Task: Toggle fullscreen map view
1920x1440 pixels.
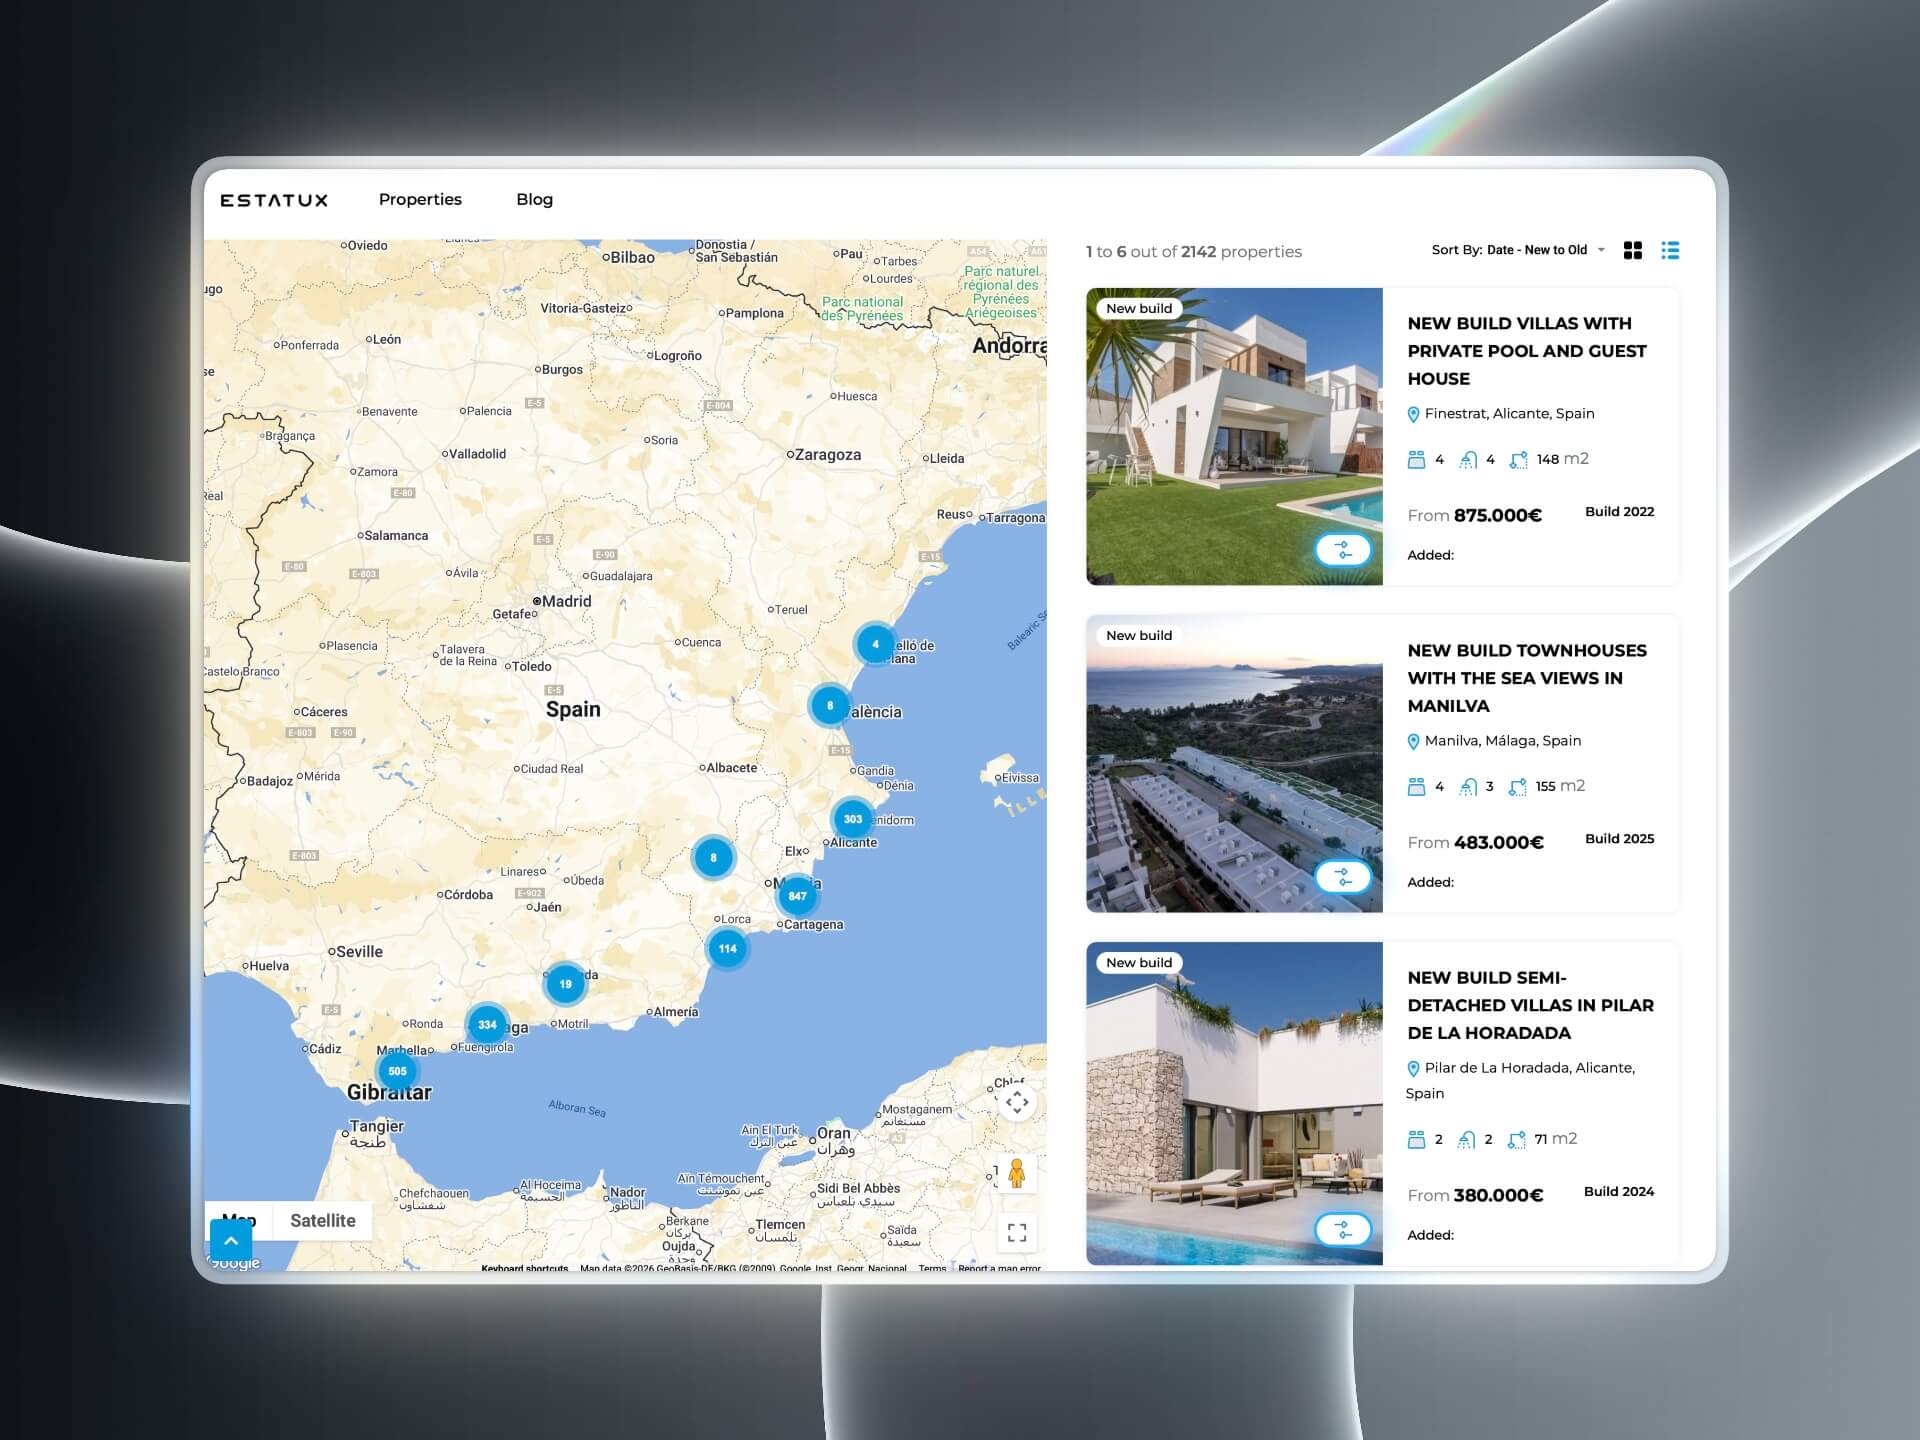Action: tap(1017, 1233)
